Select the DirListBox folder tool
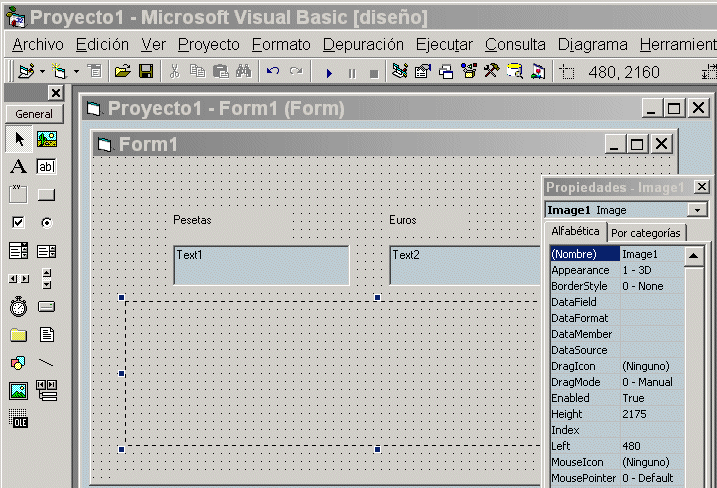 point(18,335)
